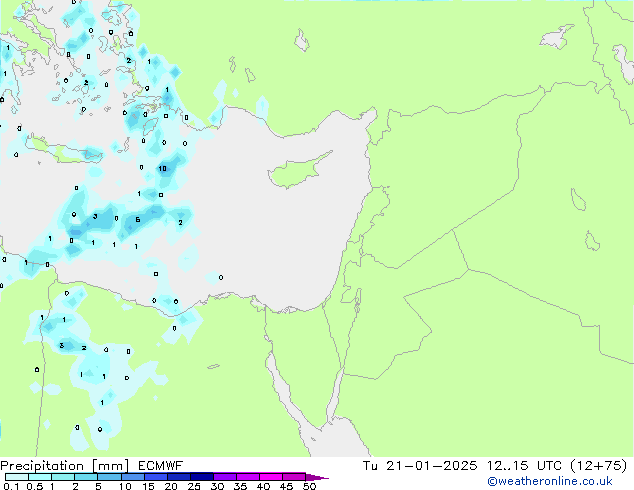
Task: Click the 2–5 mm legend swatch
Action: pyautogui.click(x=86, y=477)
